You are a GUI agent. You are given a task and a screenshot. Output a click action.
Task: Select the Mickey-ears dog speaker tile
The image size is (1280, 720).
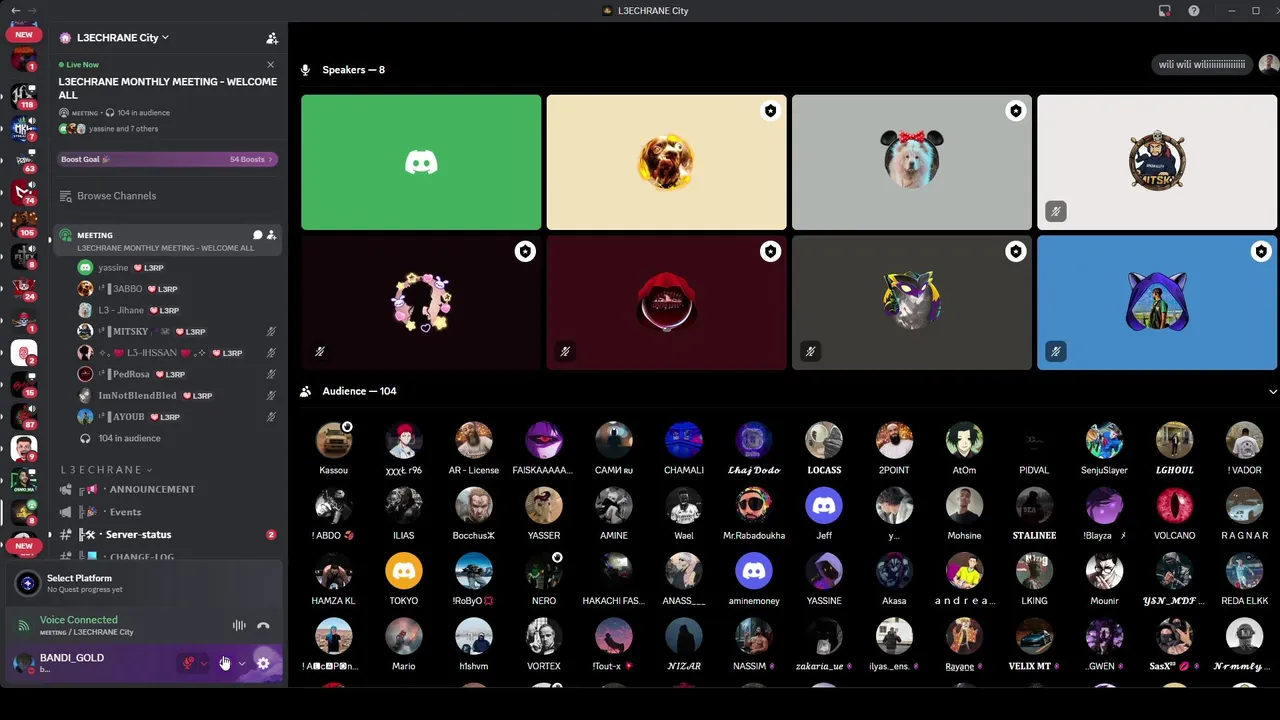[912, 162]
